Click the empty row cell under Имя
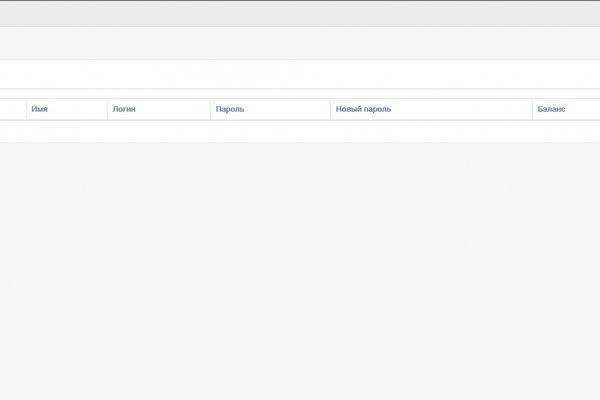600x400 pixels. pyautogui.click(x=66, y=131)
